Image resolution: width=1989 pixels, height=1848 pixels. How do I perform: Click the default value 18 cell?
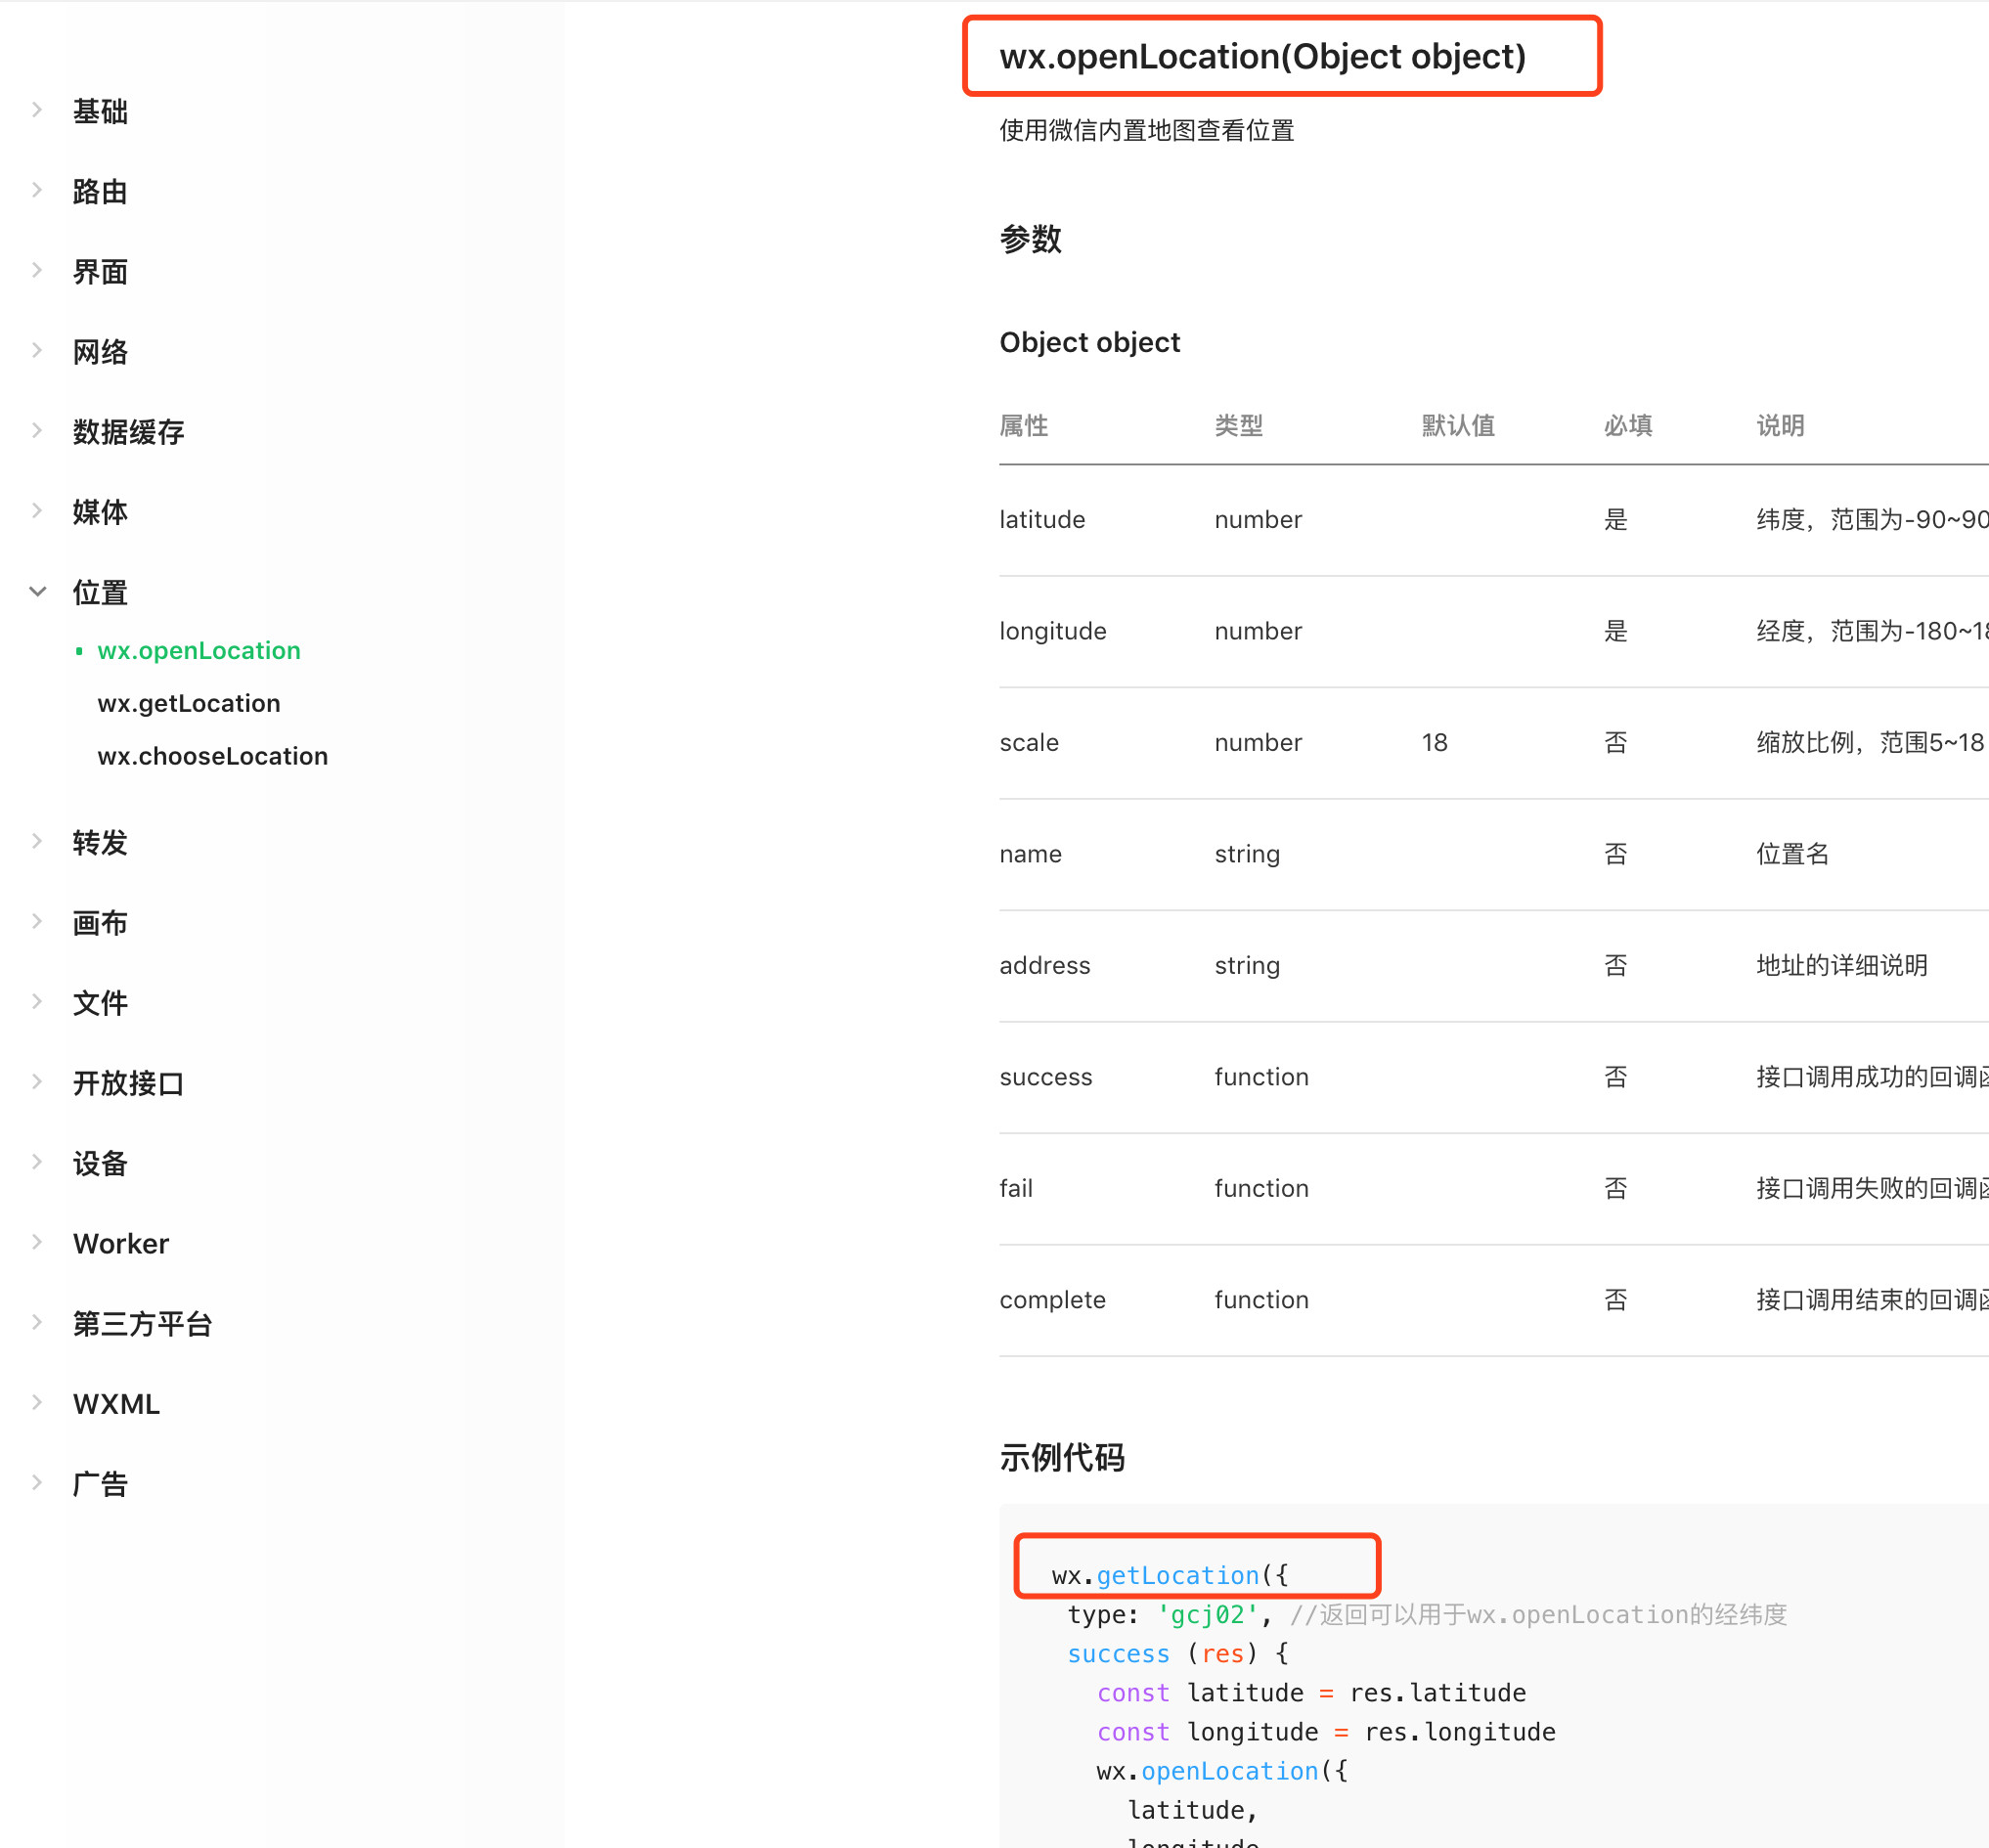click(1434, 742)
